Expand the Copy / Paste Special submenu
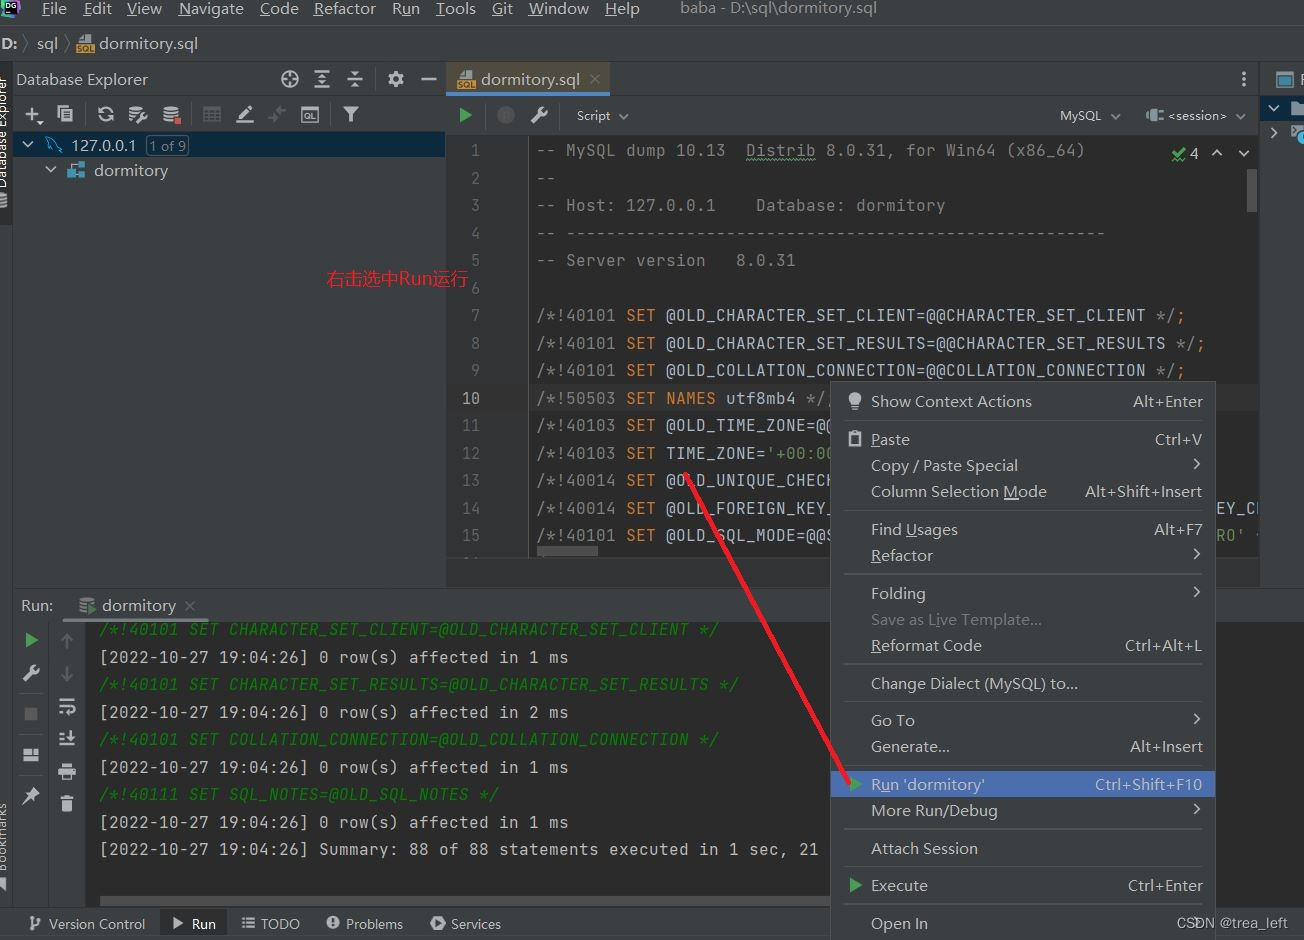 1023,465
